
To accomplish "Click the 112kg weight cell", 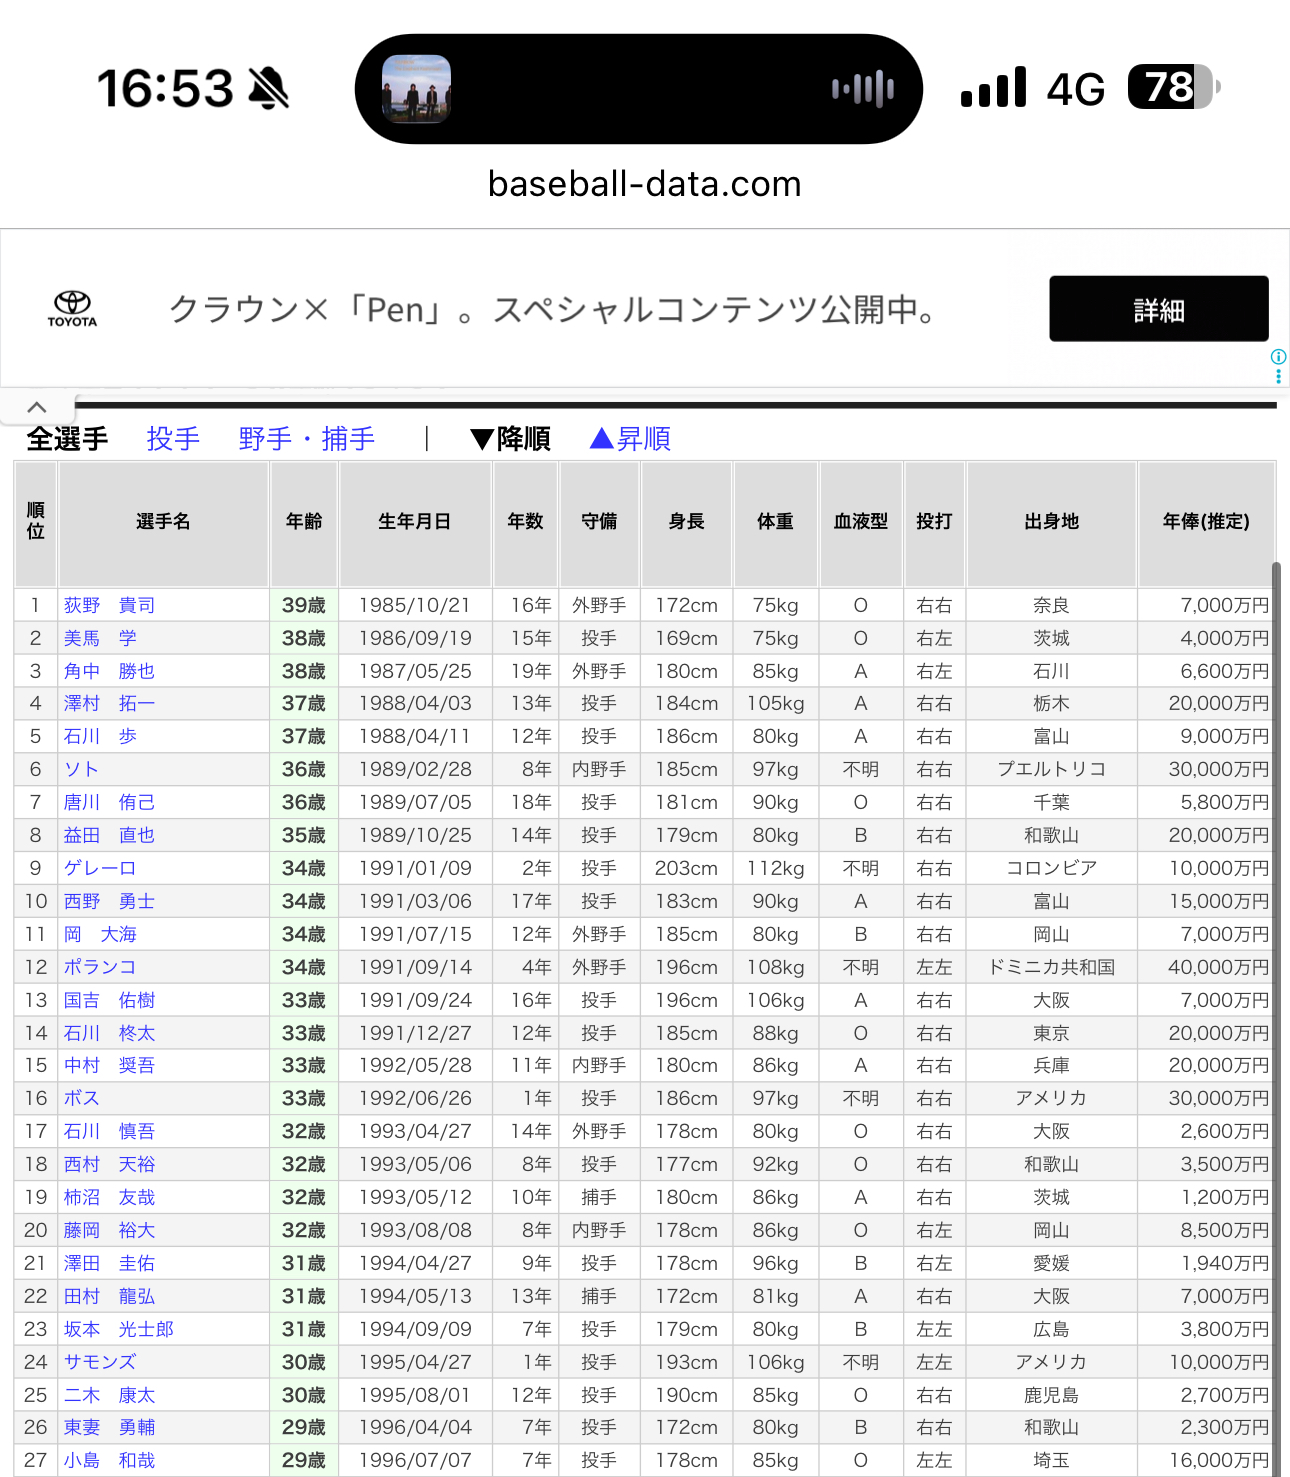I will [776, 868].
